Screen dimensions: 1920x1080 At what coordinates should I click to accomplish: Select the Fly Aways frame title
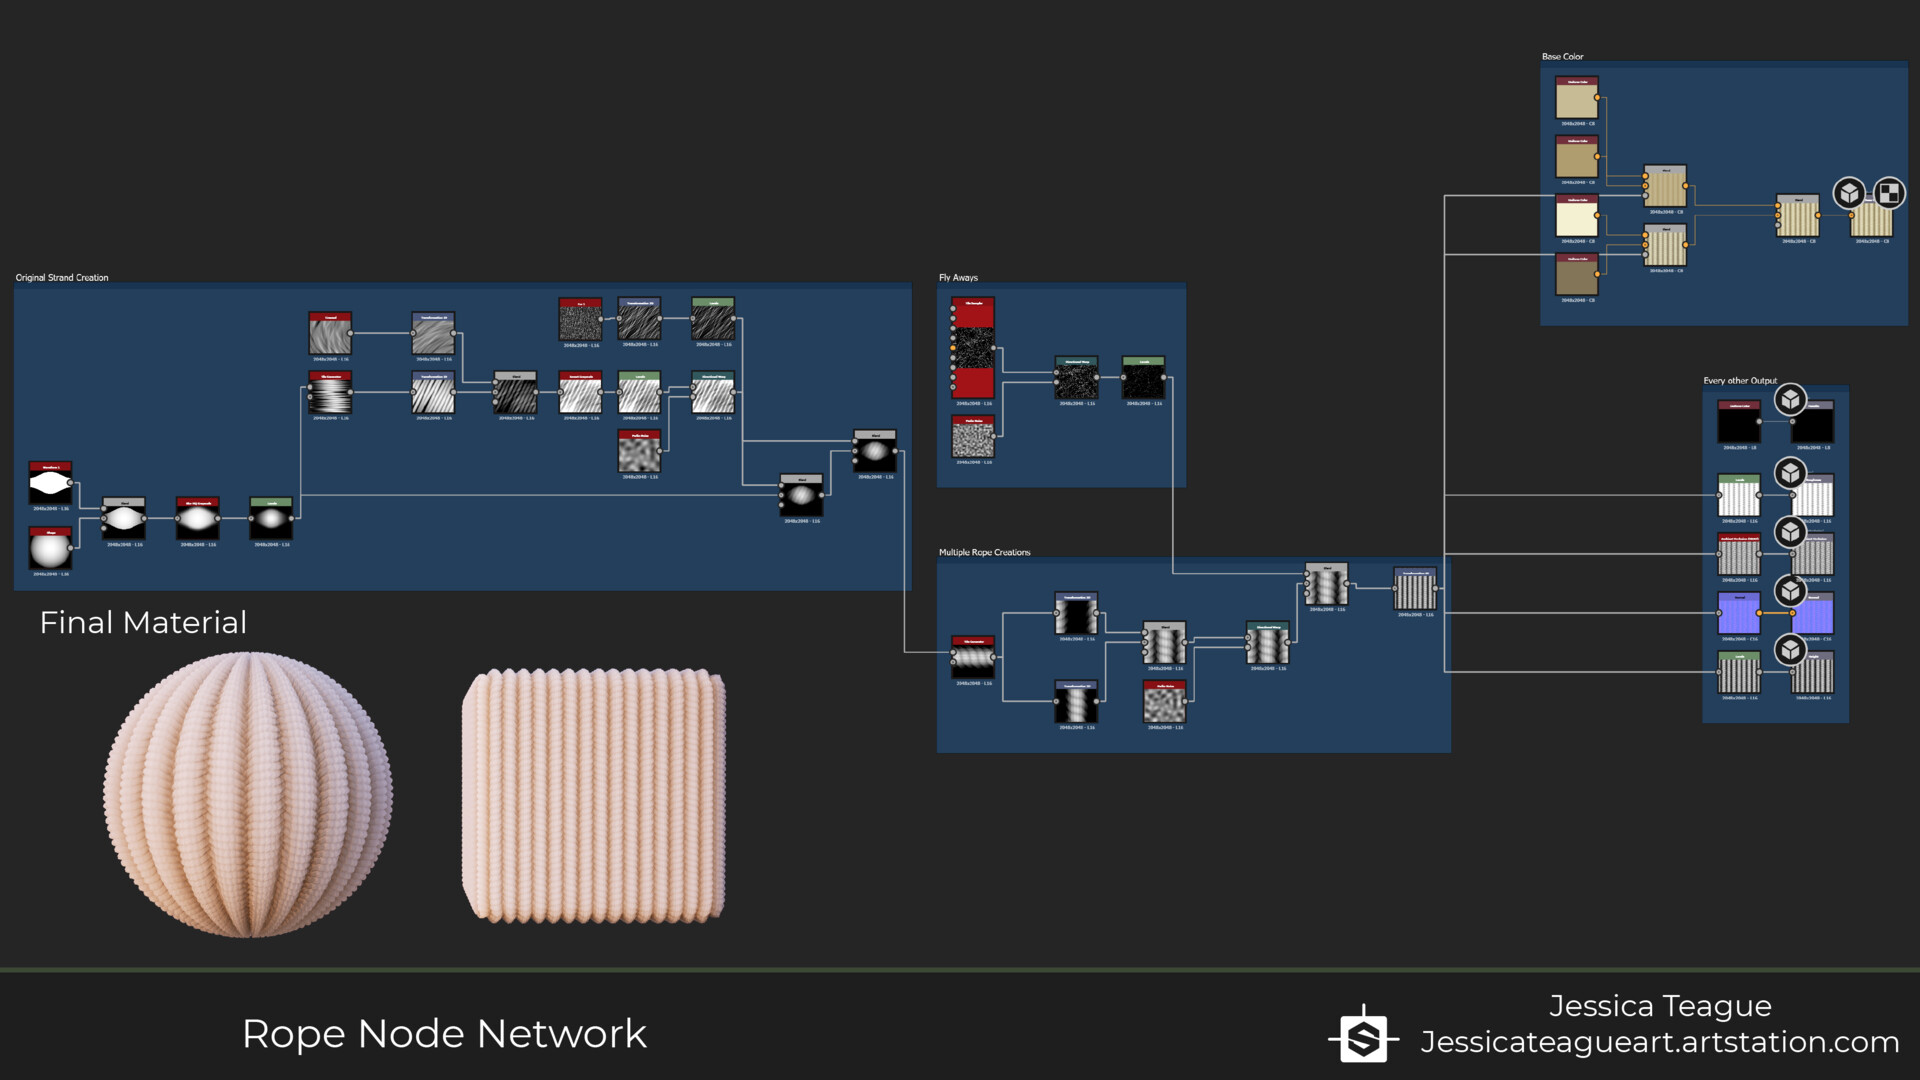coord(958,278)
